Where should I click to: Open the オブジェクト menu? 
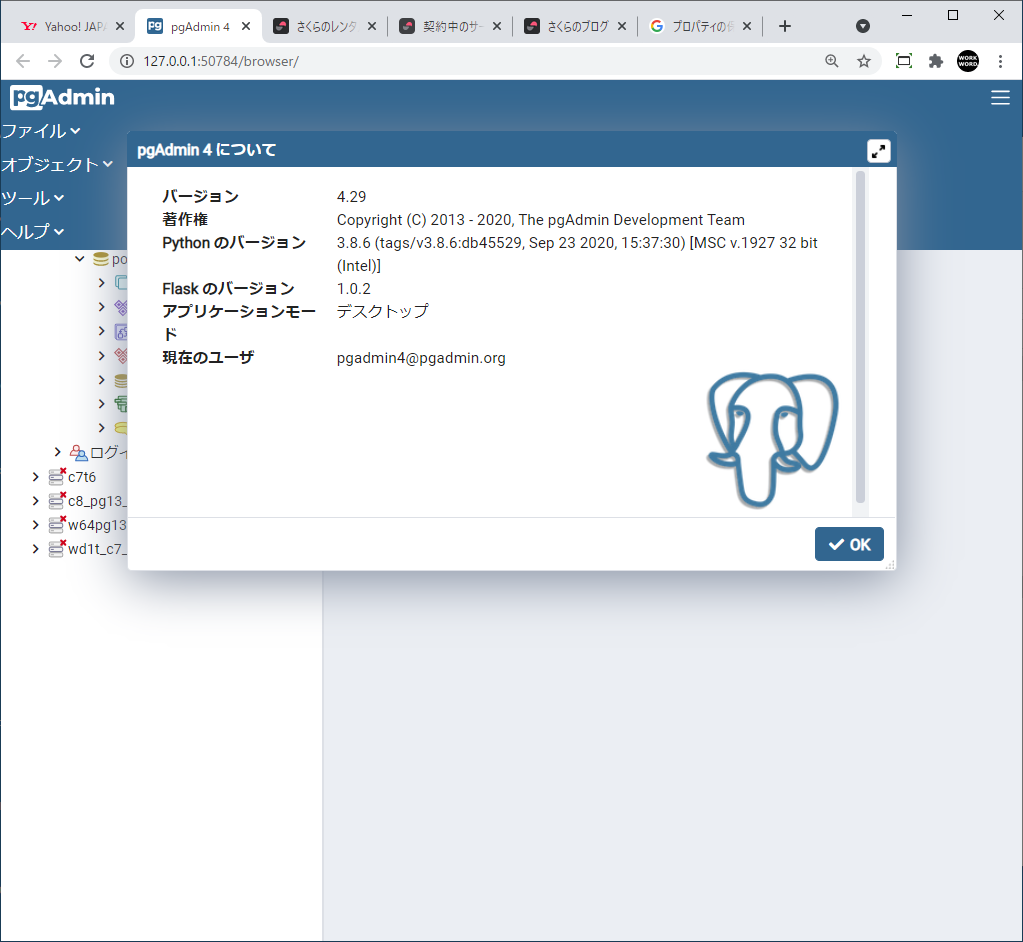click(x=57, y=164)
